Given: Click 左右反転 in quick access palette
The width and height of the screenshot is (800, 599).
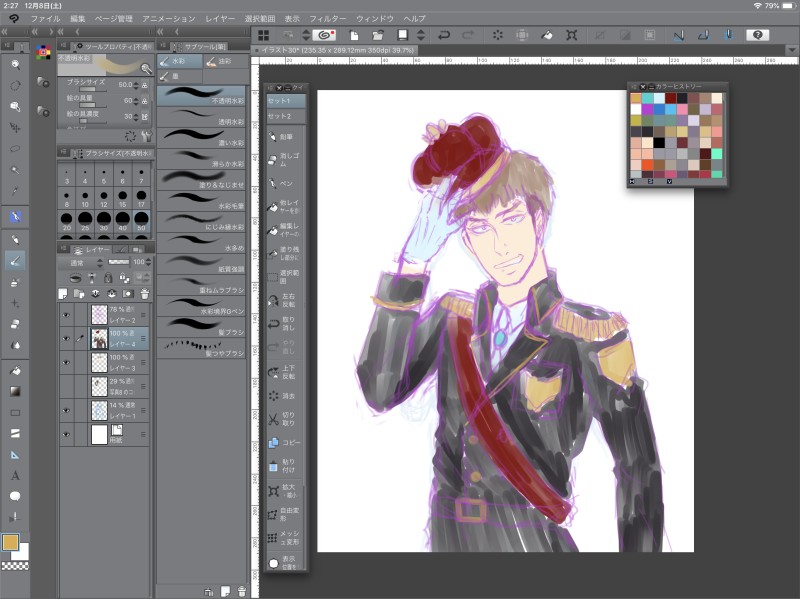Looking at the screenshot, I should coord(285,300).
